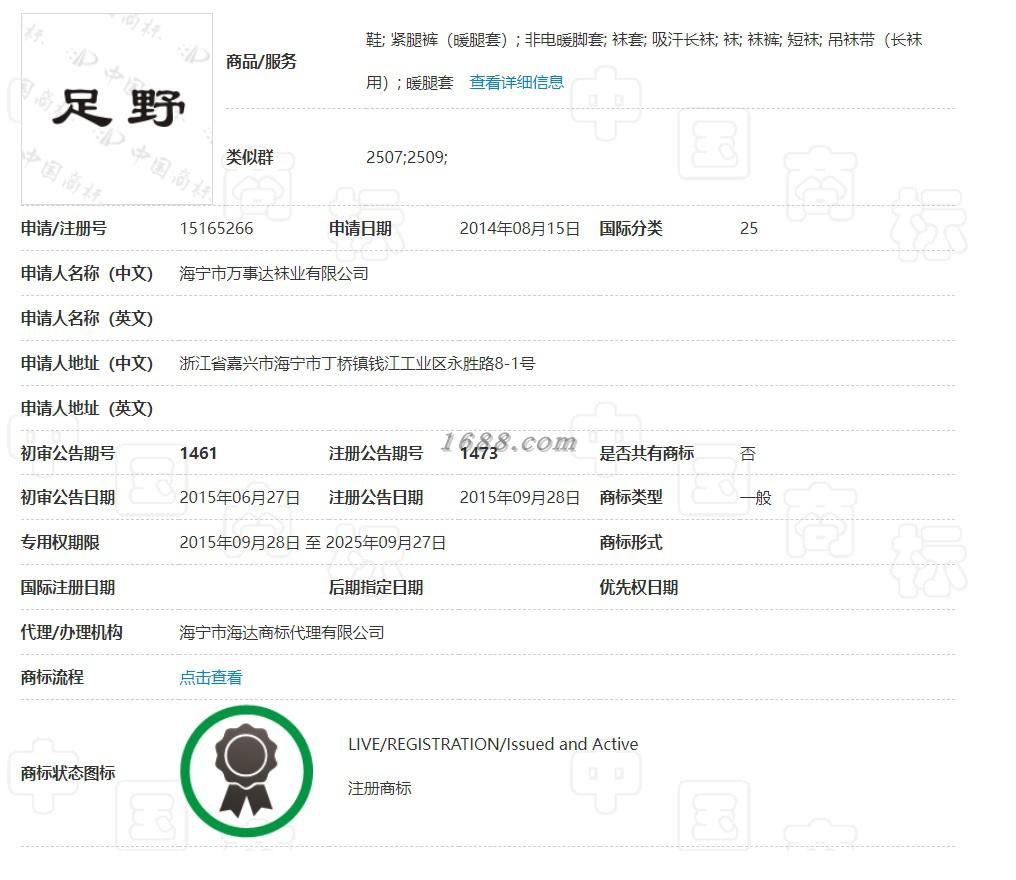Select registration number 15165266

[x=216, y=229]
